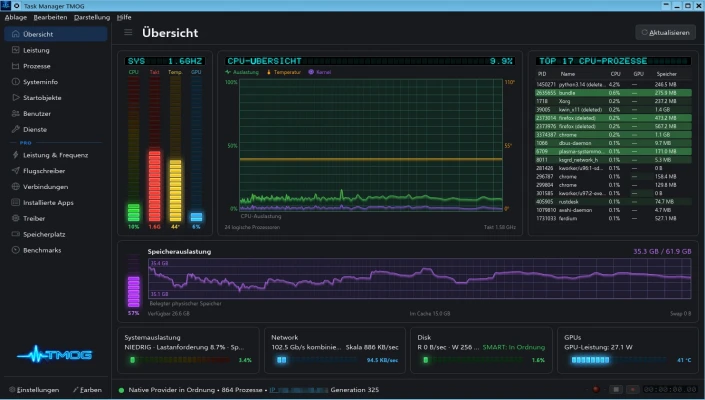Open the Network summary card
This screenshot has height=400, width=705.
click(x=335, y=350)
